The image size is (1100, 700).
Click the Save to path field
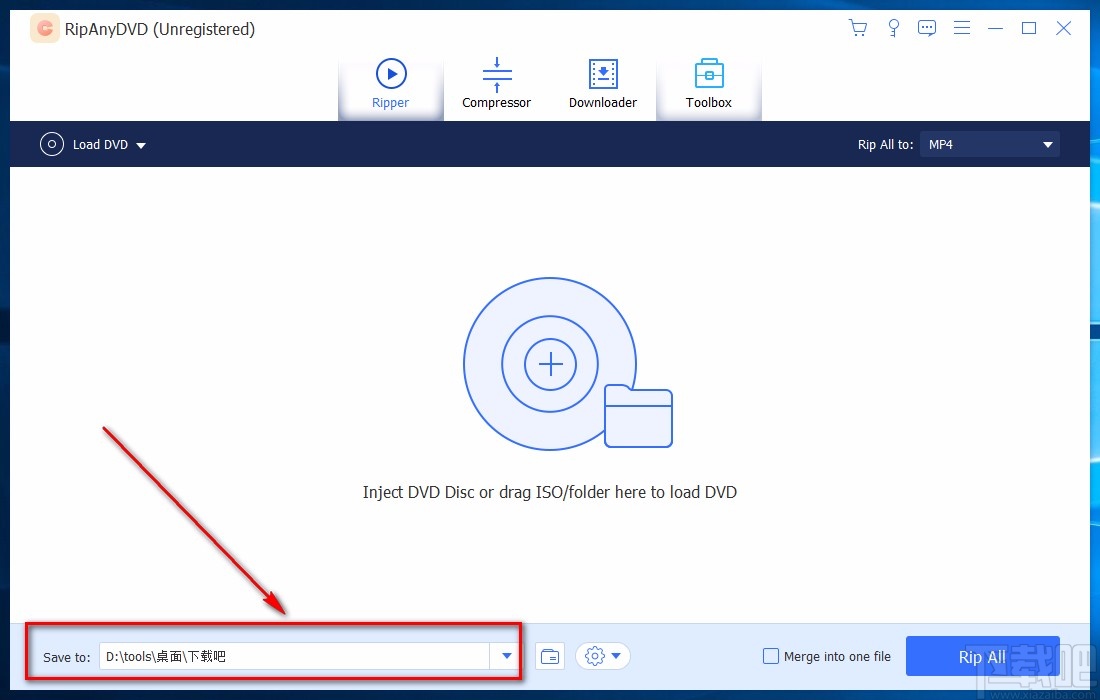295,657
